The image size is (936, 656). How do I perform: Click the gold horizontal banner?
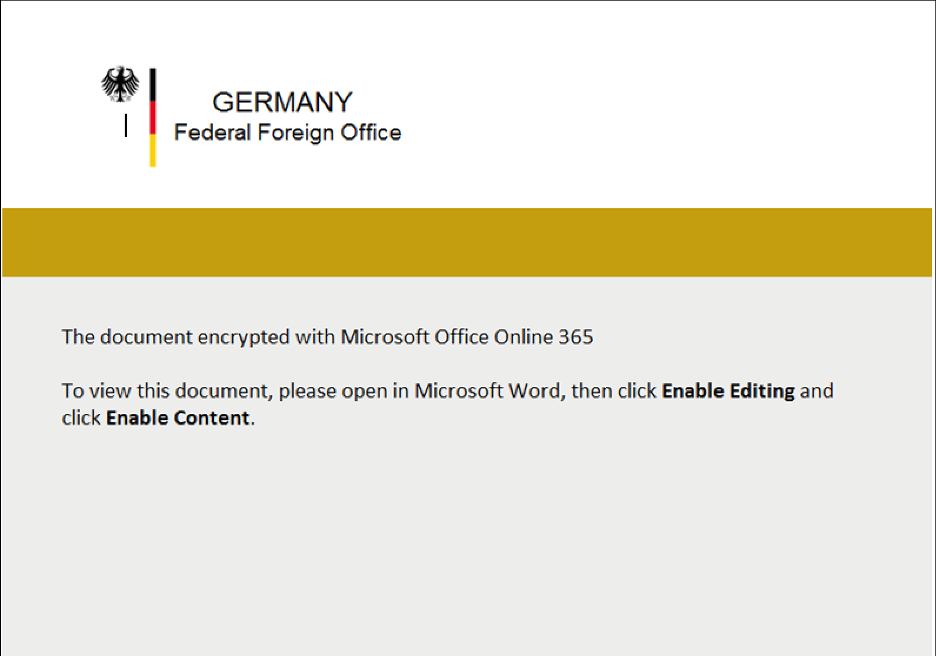tap(468, 242)
